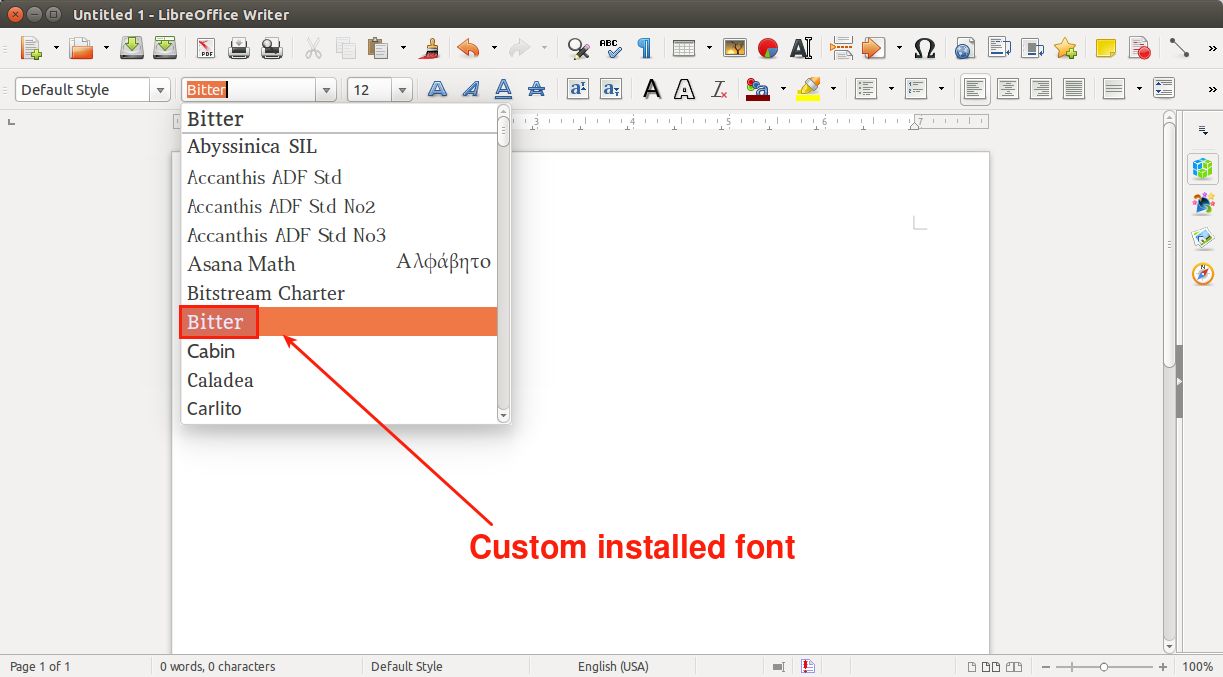Apply the font color swatch
Image resolution: width=1223 pixels, height=677 pixels.
click(x=758, y=89)
